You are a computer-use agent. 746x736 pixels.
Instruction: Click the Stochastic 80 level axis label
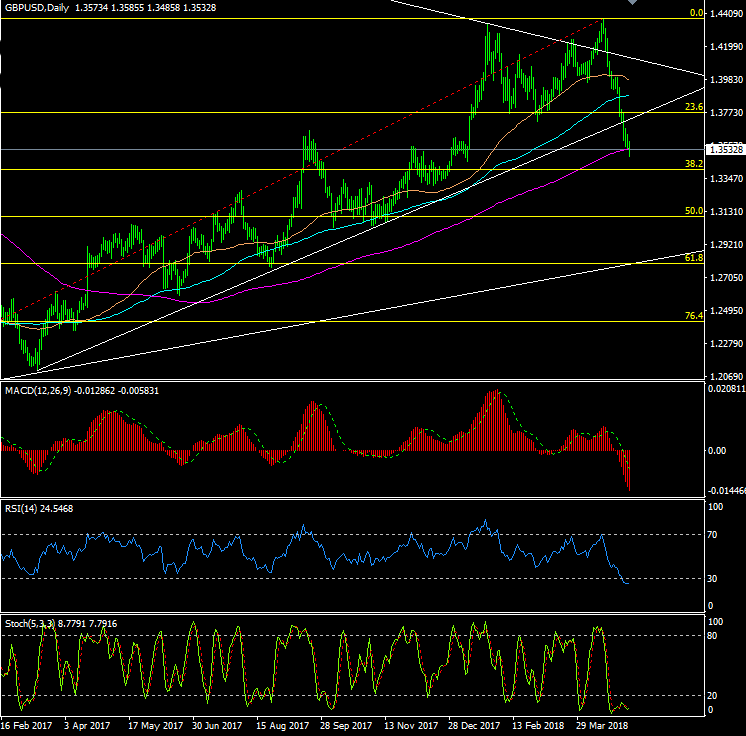pyautogui.click(x=714, y=635)
